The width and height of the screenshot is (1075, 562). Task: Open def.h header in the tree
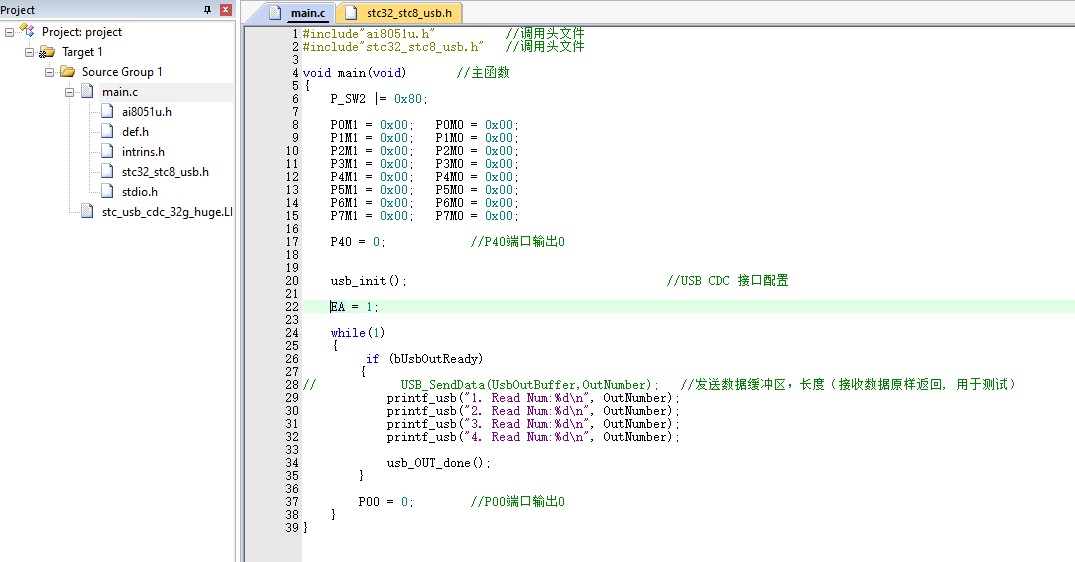[135, 131]
